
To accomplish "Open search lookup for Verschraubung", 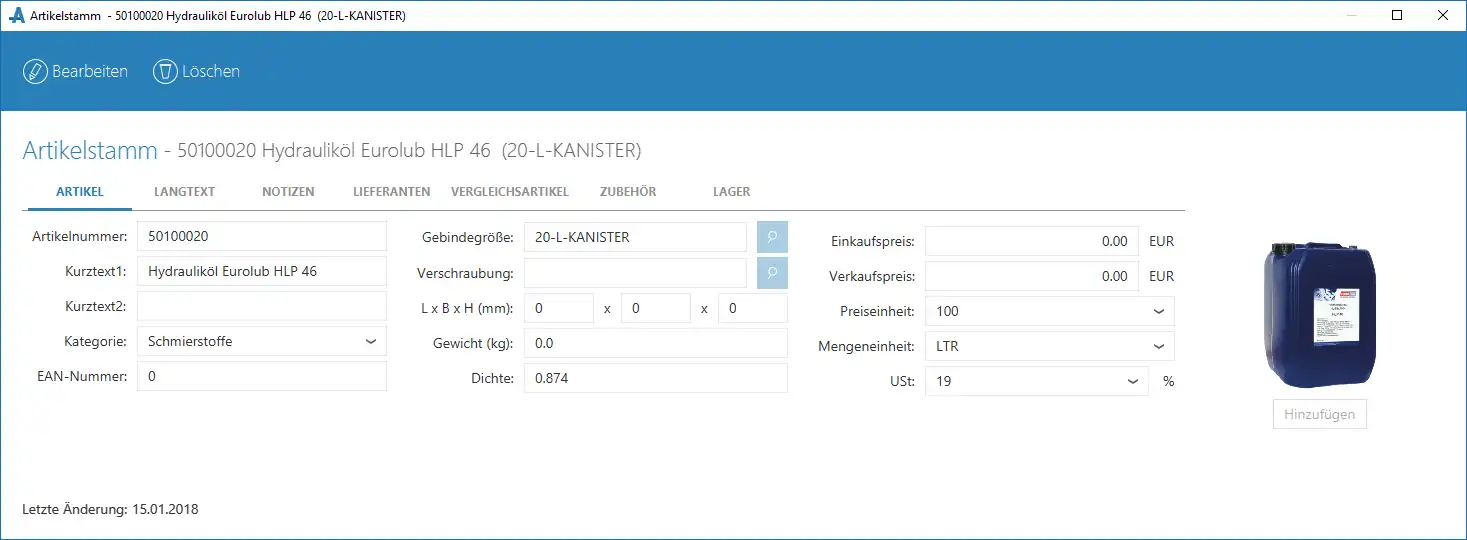I will 772,273.
